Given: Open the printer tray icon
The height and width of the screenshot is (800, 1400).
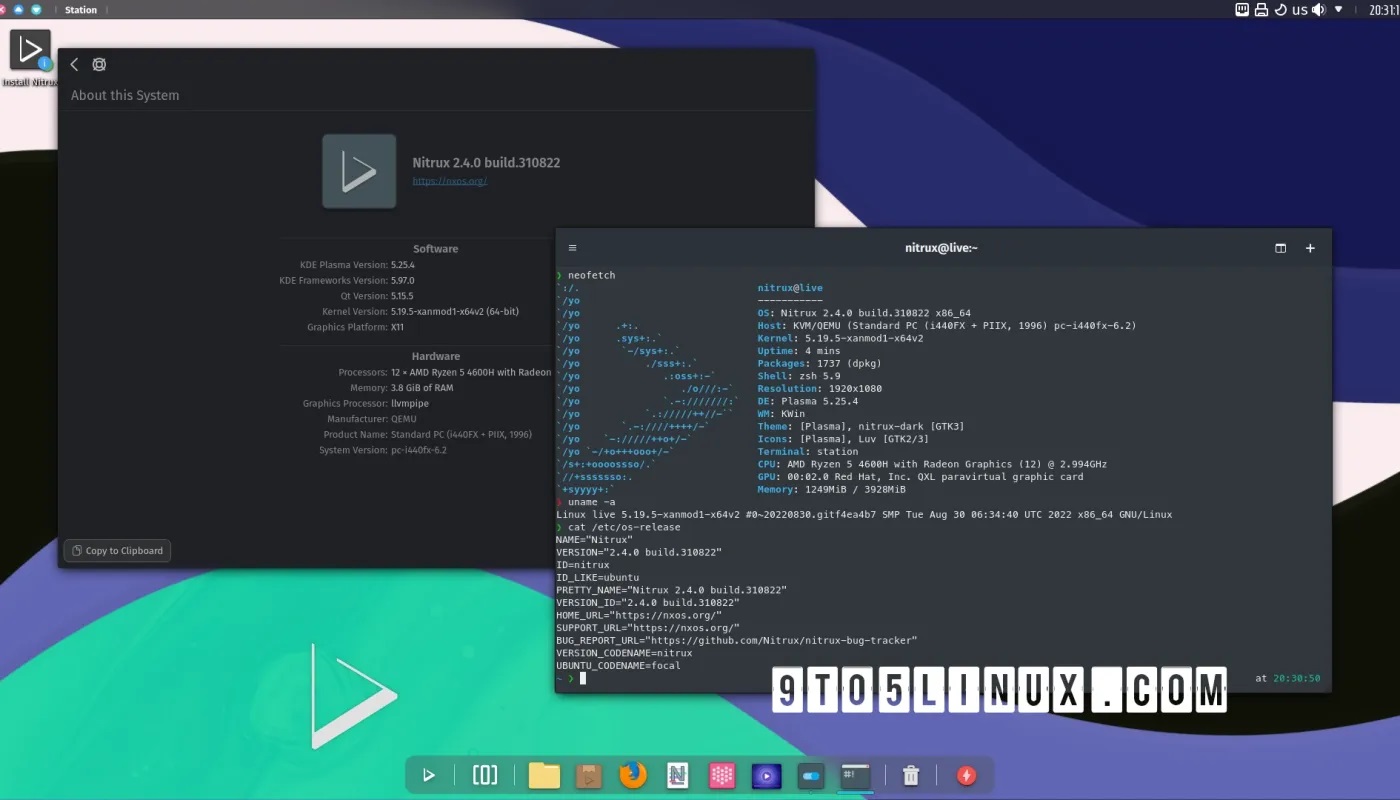Looking at the screenshot, I should point(1261,10).
